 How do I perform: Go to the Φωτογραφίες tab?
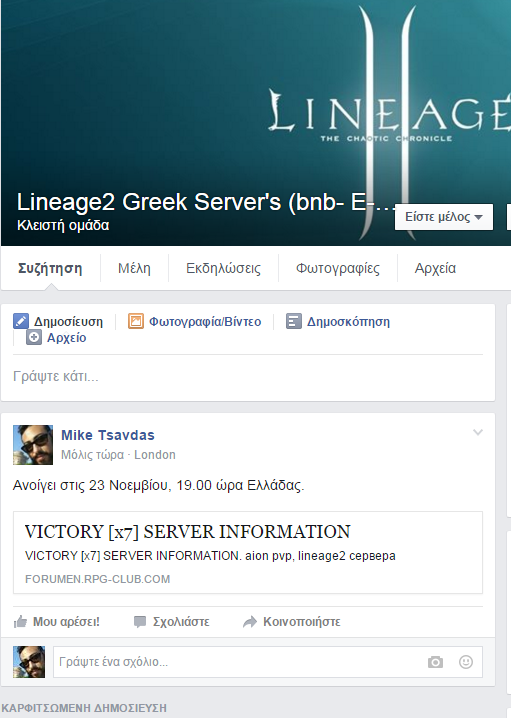tap(338, 268)
